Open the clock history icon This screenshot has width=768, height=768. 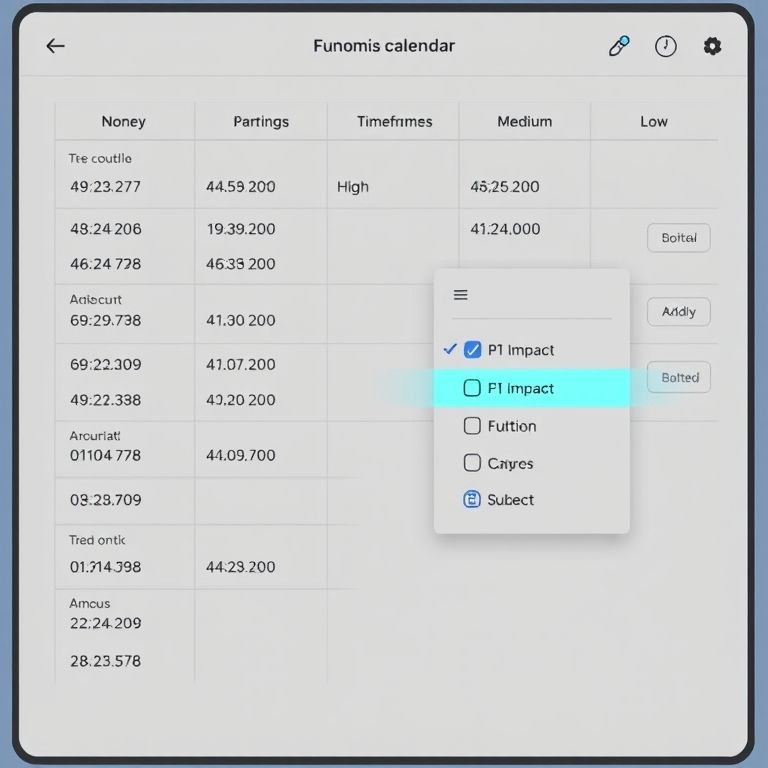665,46
